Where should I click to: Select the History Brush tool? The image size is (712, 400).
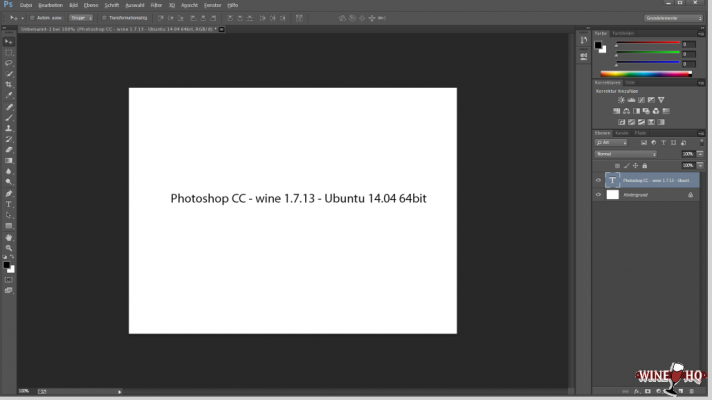9,139
